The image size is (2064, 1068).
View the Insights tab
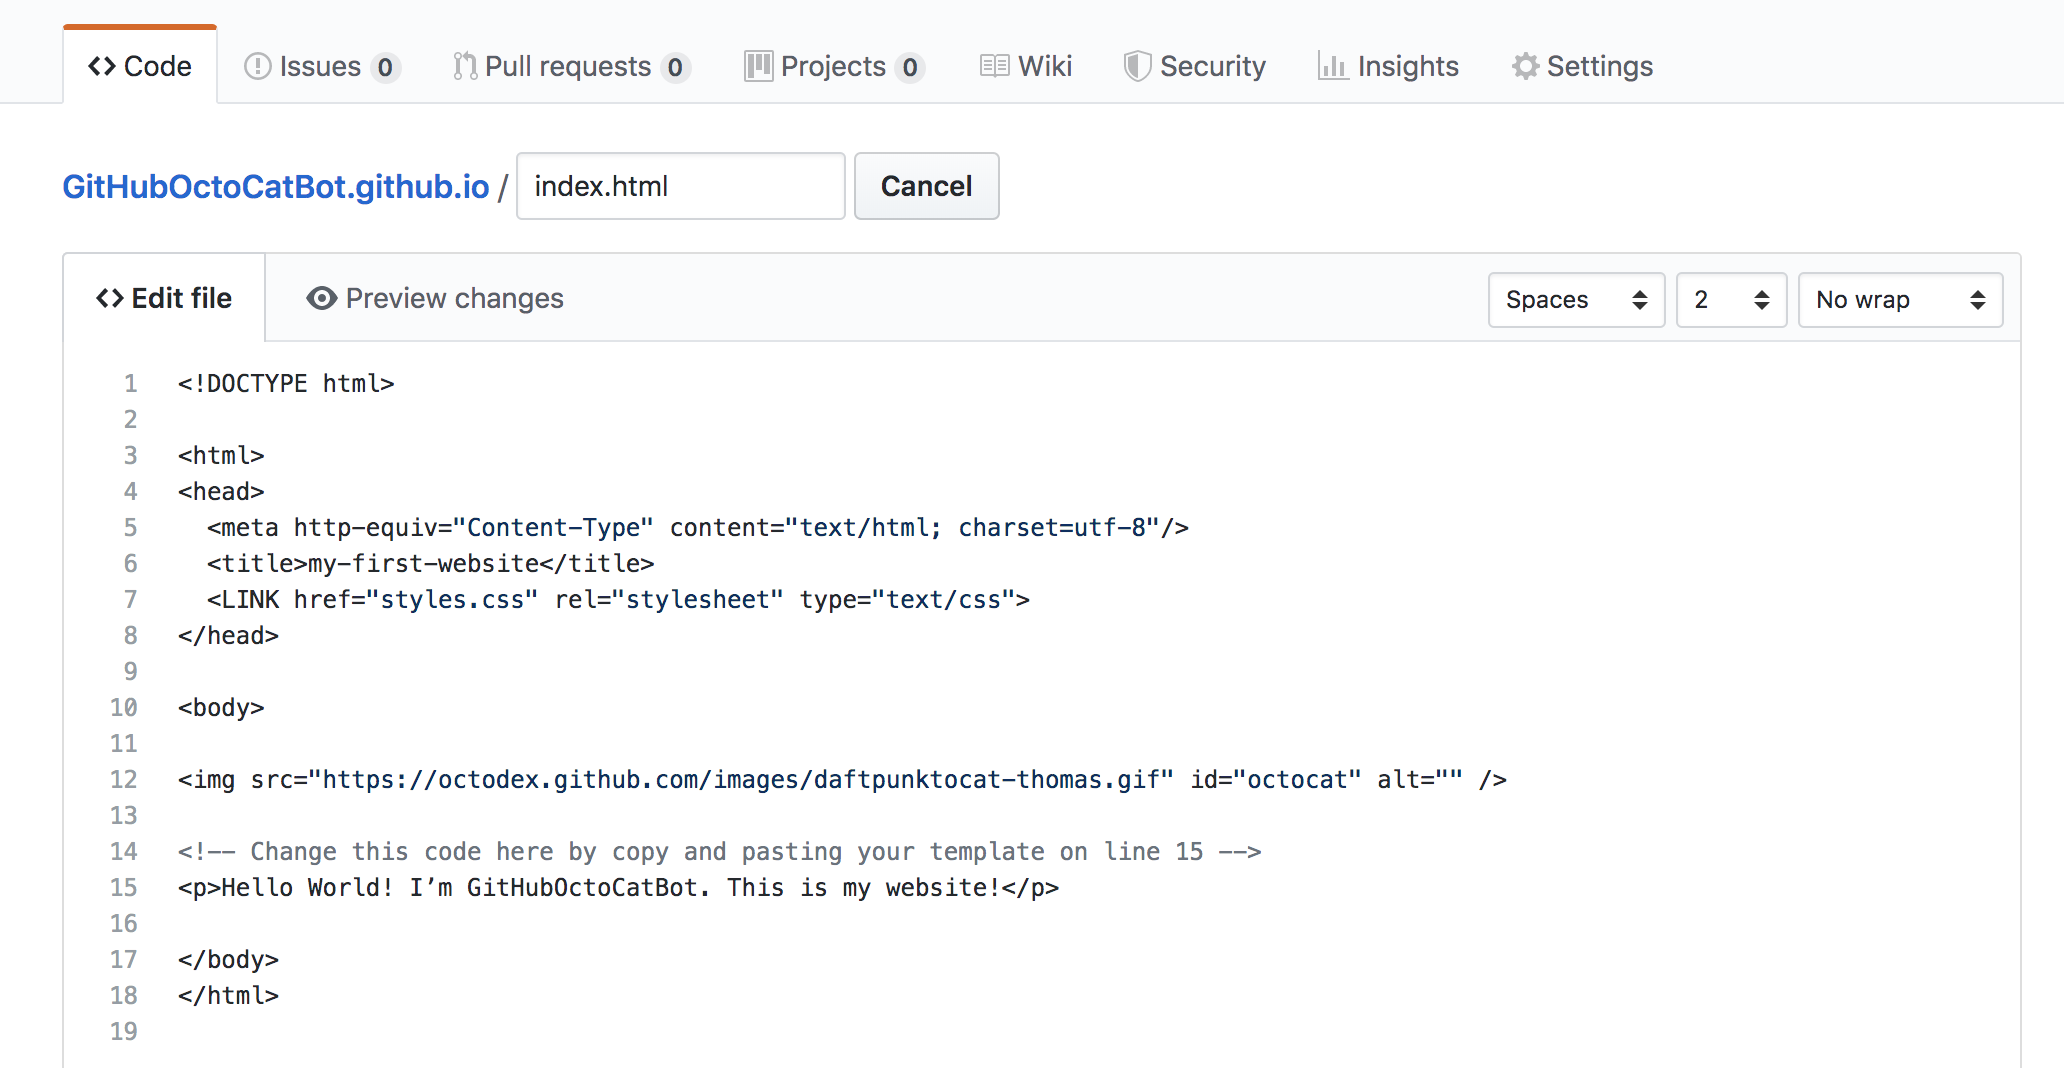1388,66
